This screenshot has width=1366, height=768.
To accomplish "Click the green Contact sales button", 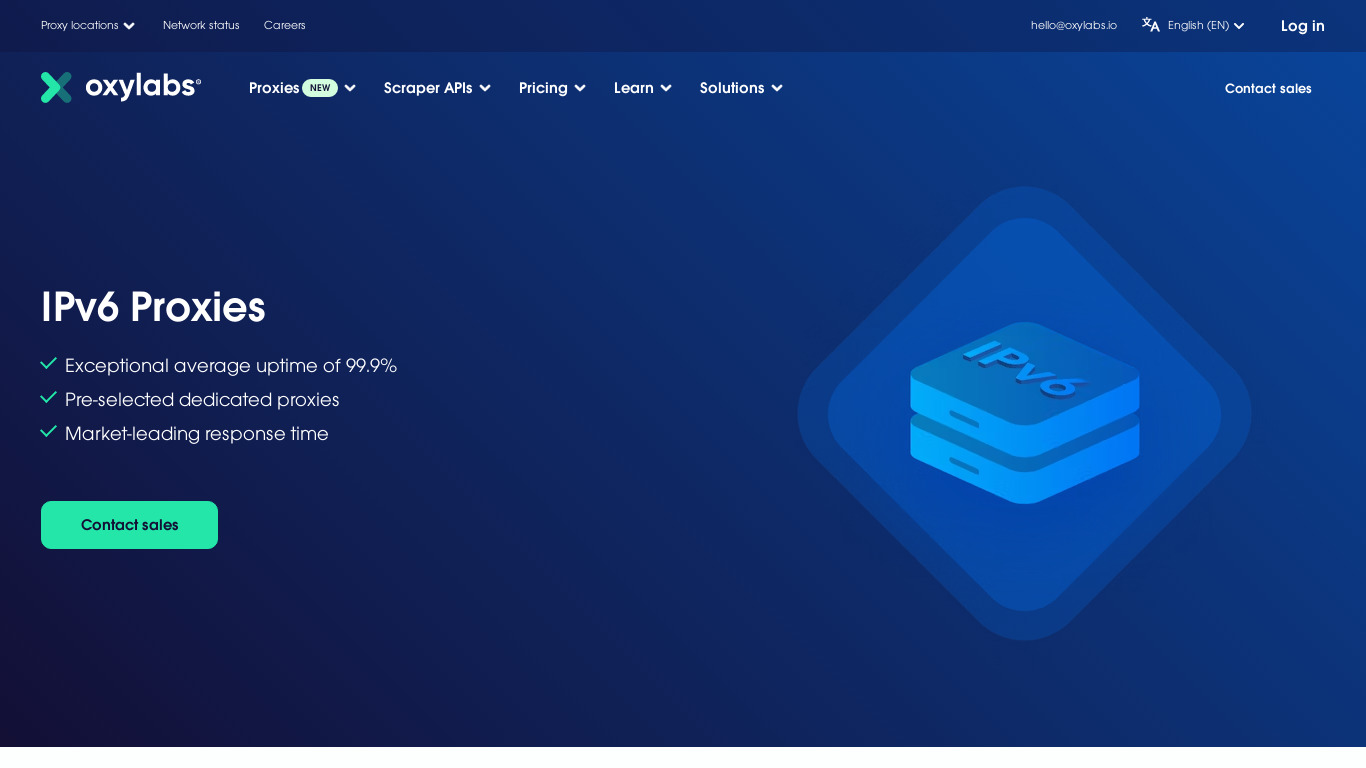I will (x=129, y=525).
